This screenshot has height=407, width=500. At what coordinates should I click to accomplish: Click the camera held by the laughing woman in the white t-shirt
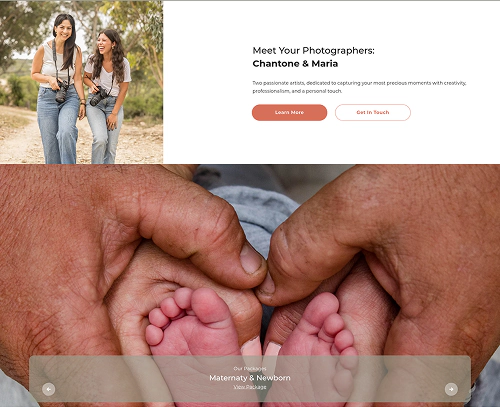tap(99, 96)
